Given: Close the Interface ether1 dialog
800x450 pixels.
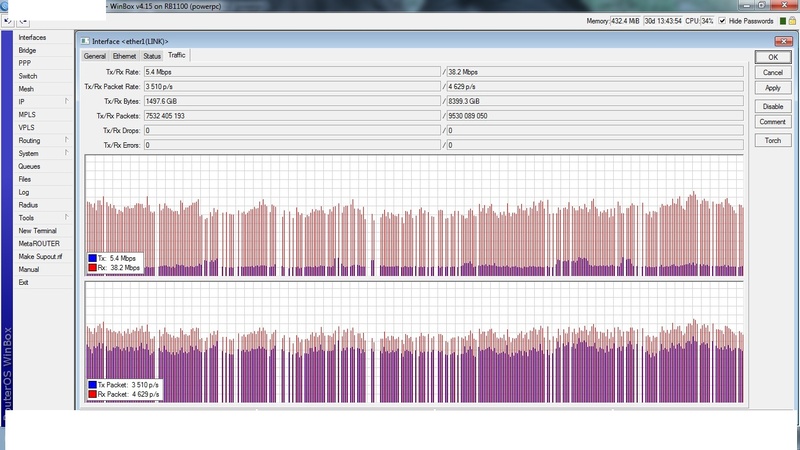Looking at the screenshot, I should [783, 41].
